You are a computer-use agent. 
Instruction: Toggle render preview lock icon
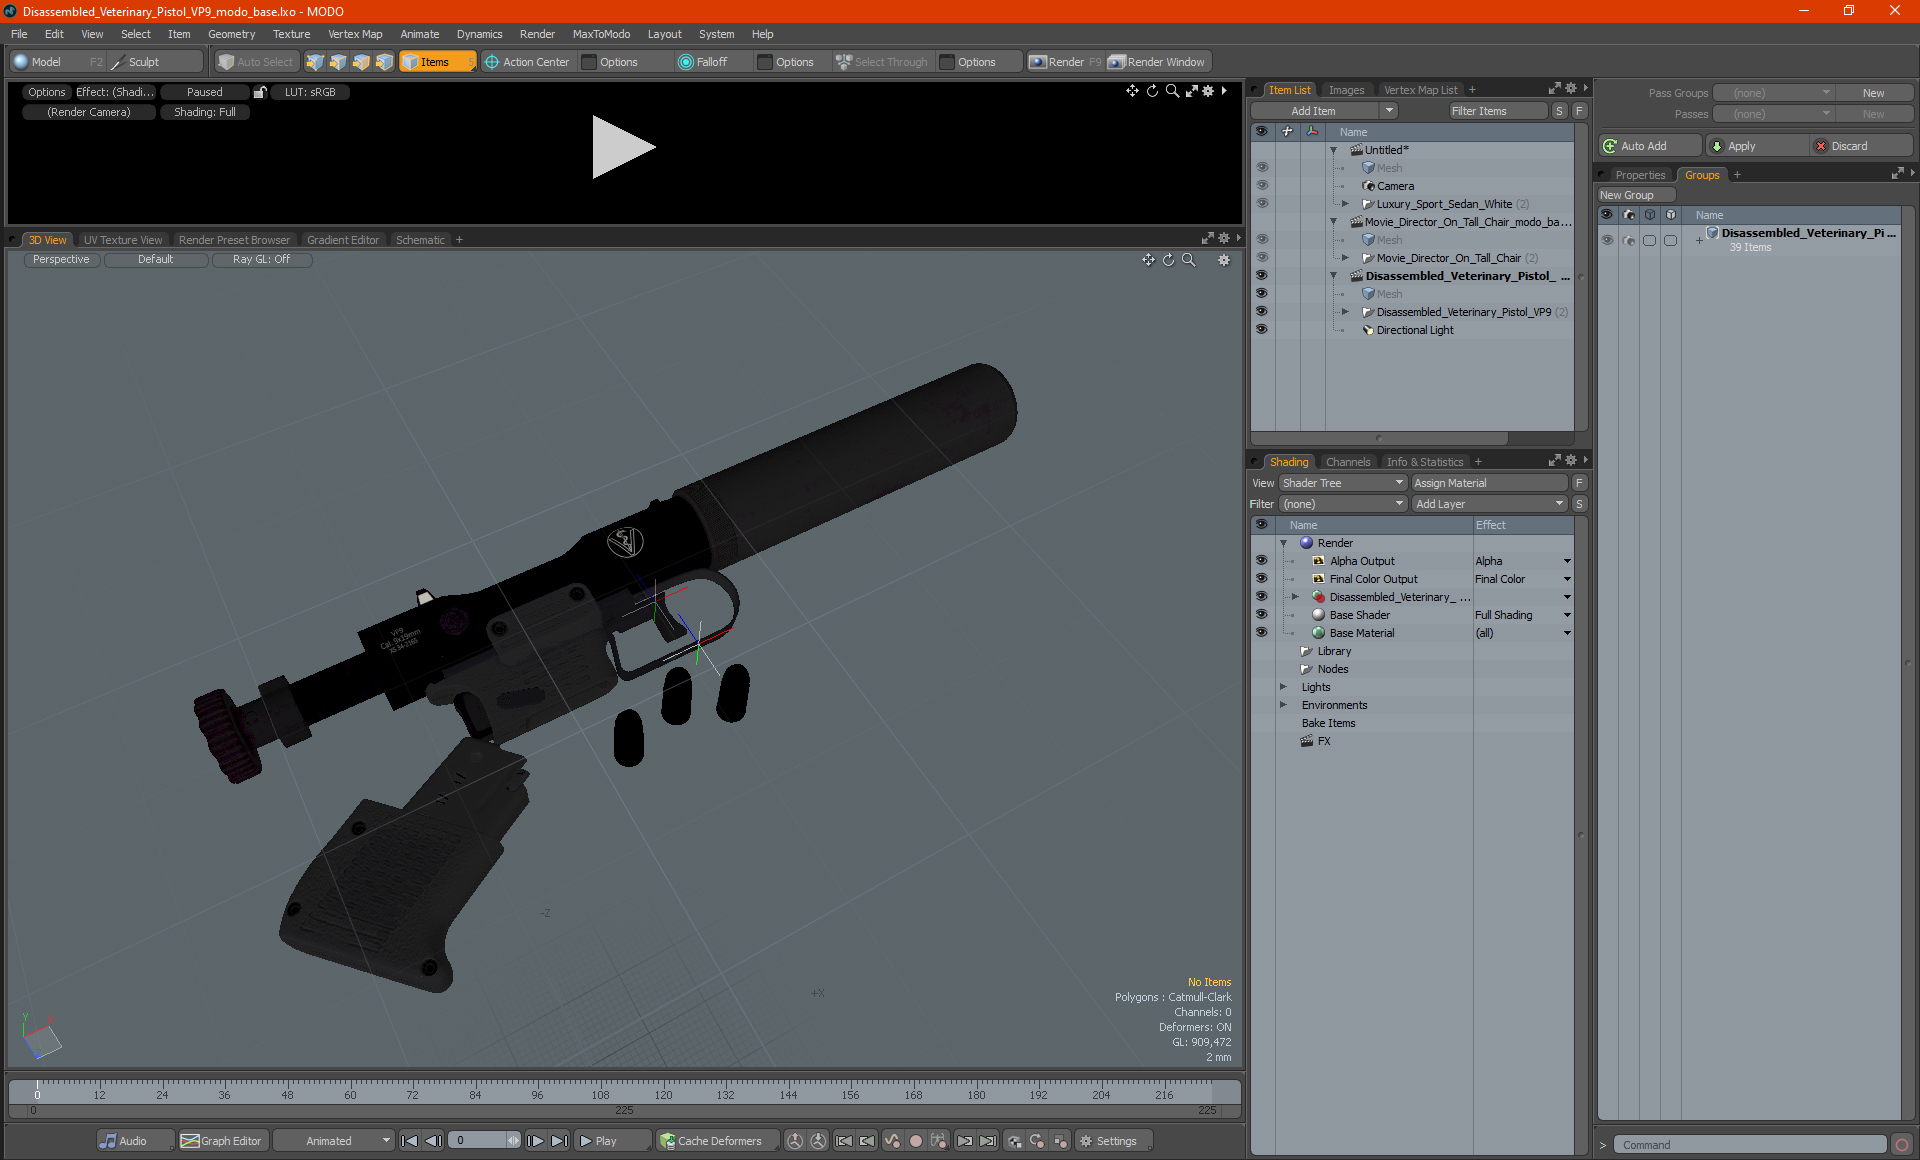260,92
